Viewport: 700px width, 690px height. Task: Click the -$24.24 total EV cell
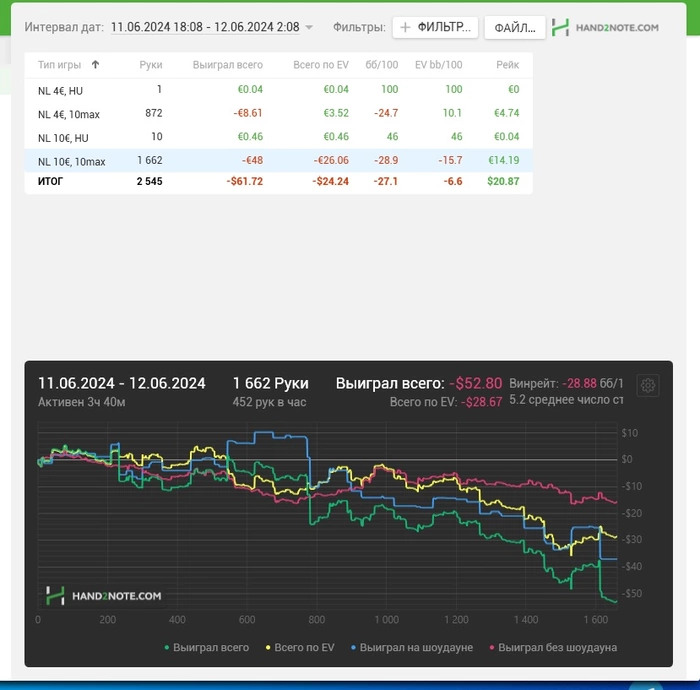(330, 182)
